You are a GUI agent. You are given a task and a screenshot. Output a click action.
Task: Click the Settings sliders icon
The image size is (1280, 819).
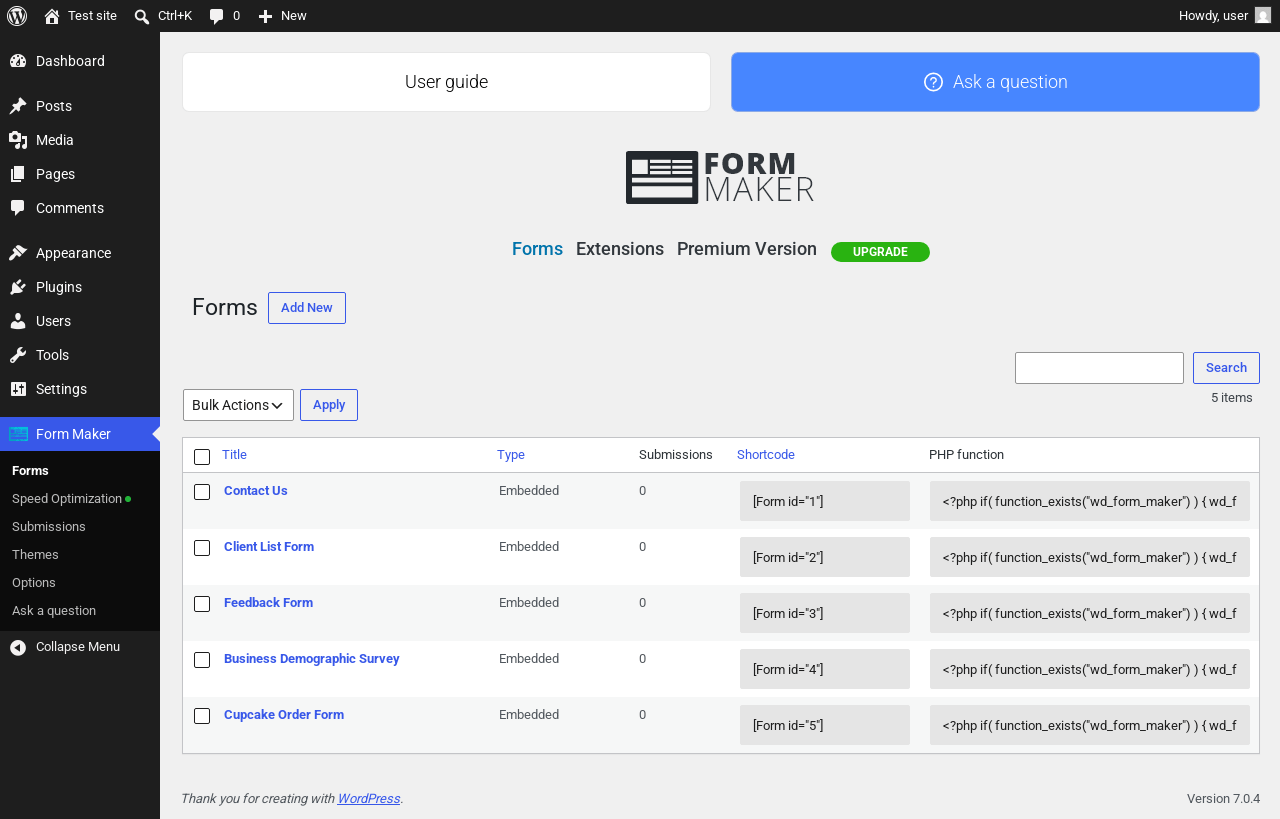coord(18,389)
